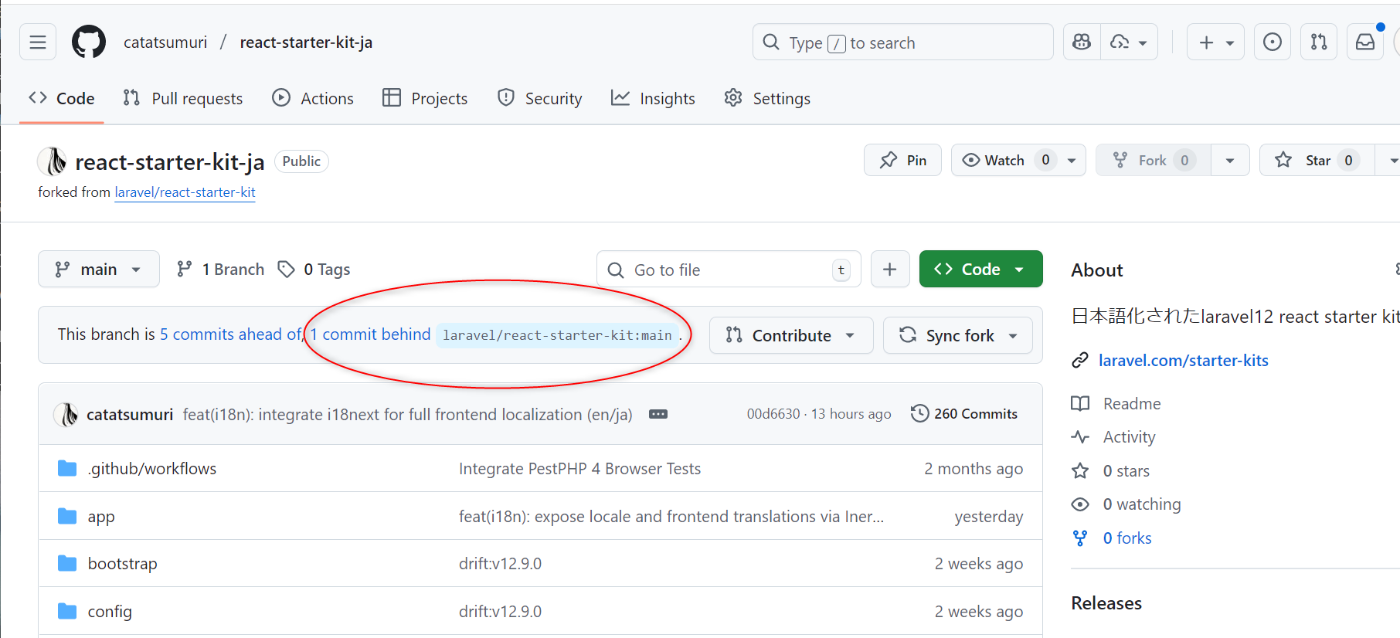
Task: Open the green Code dropdown button
Action: [981, 269]
